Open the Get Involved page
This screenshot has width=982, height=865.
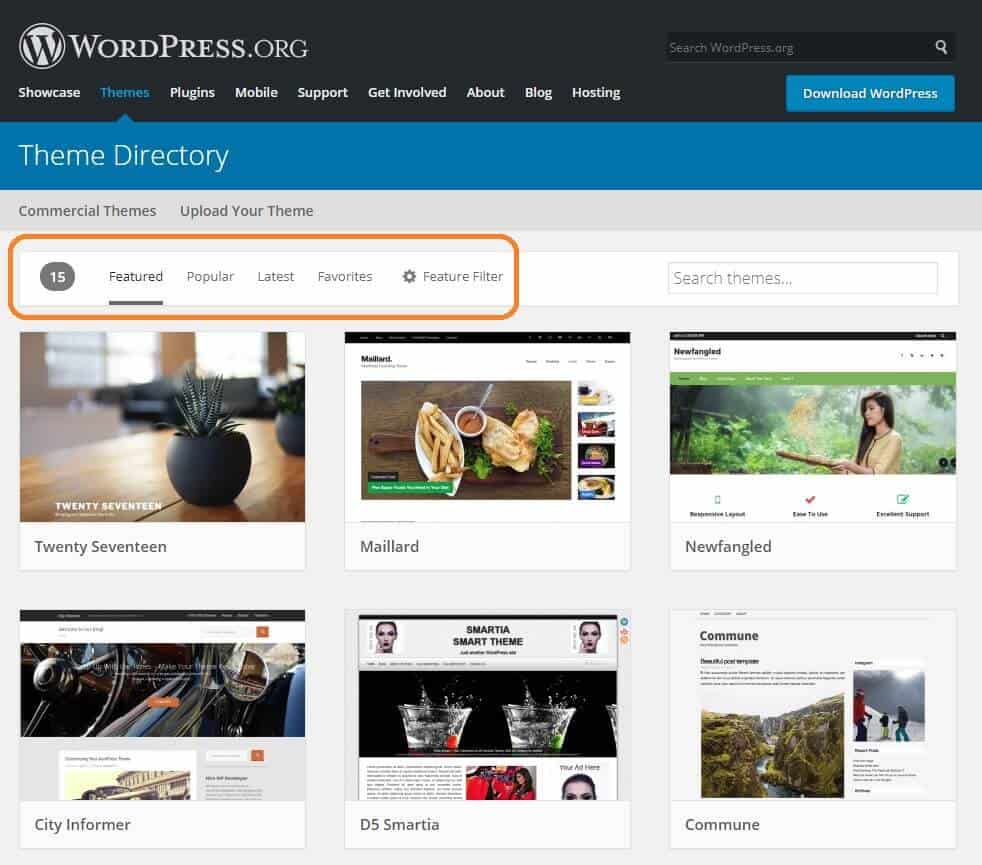click(407, 93)
